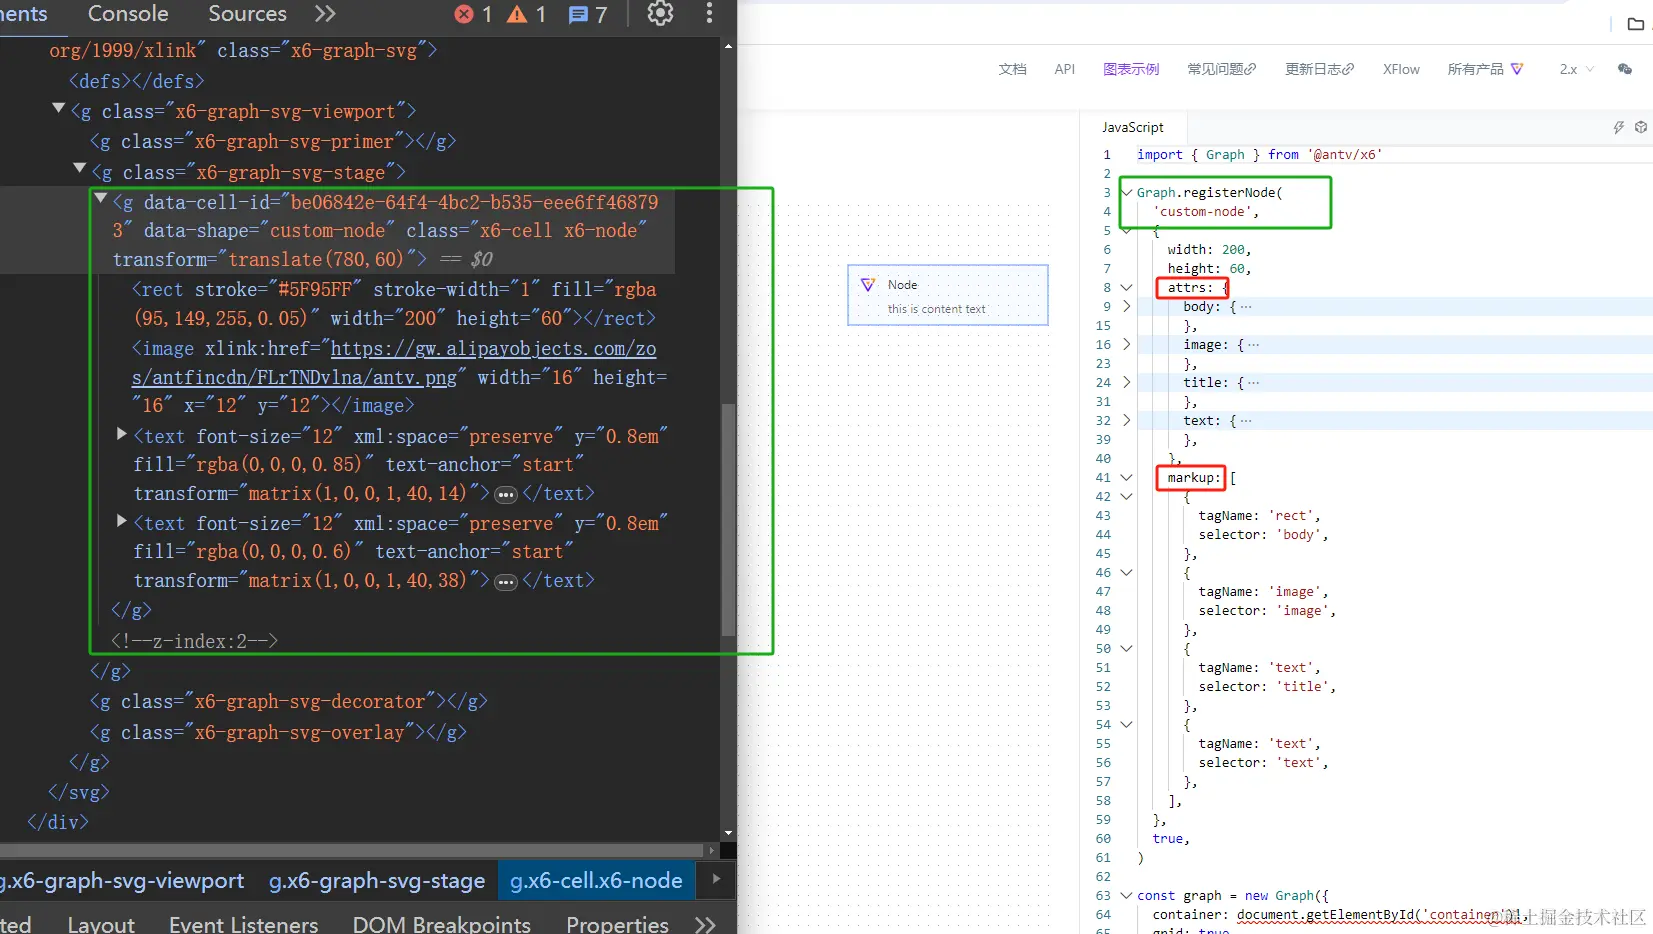This screenshot has width=1653, height=934.
Task: Open the XFlow nav link
Action: pyautogui.click(x=1401, y=69)
